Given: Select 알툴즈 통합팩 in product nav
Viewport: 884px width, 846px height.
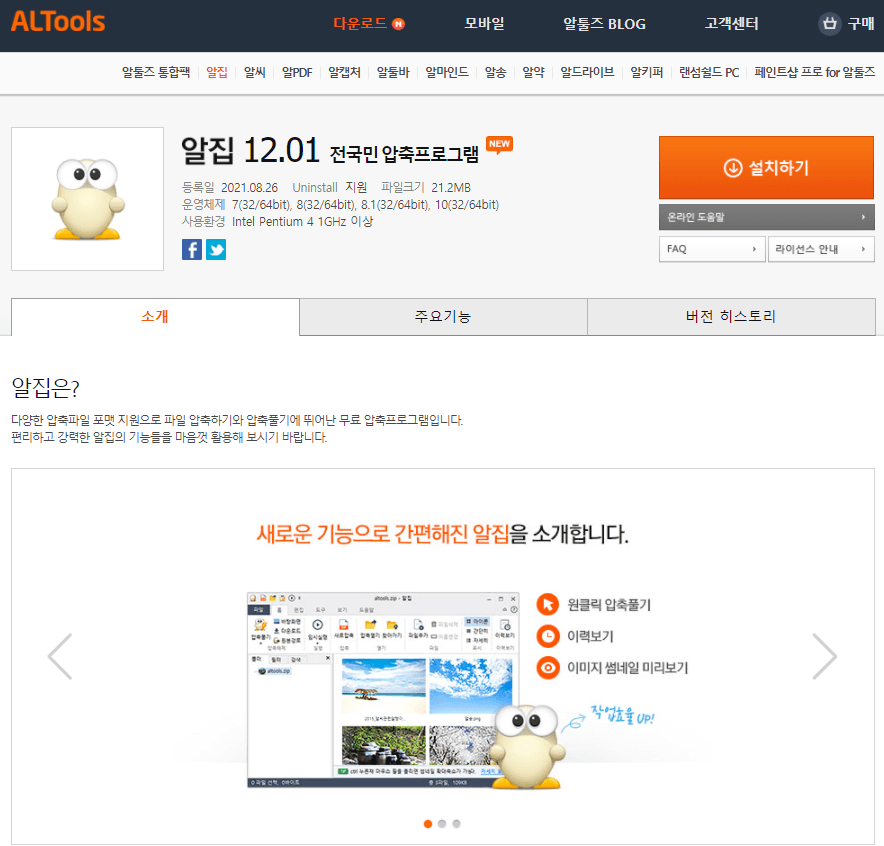Looking at the screenshot, I should tap(156, 72).
